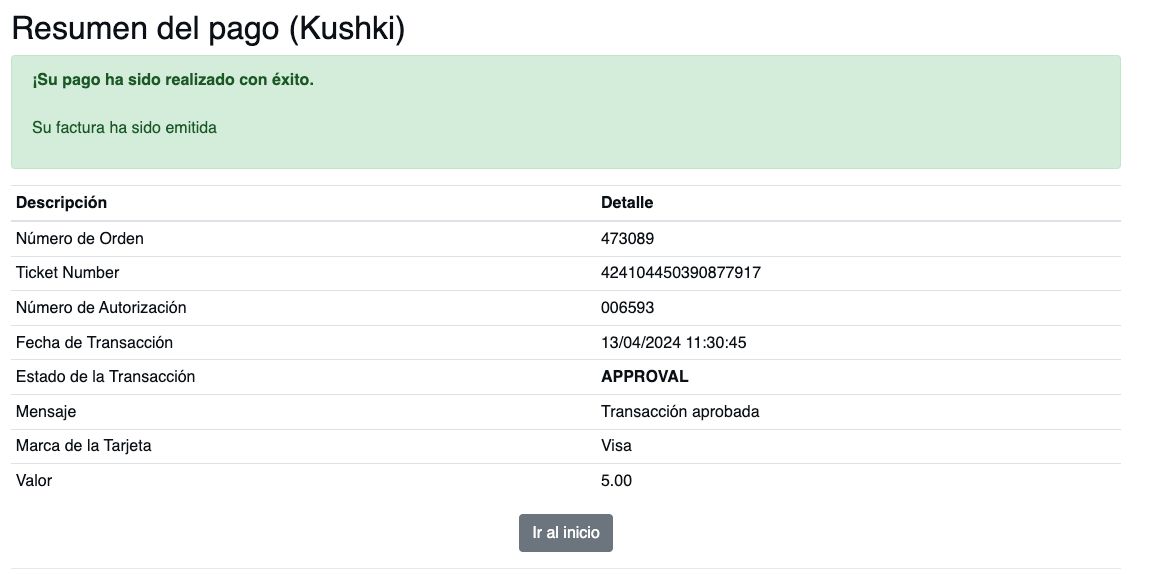Click the bold APPROVAL status value
Viewport: 1172px width, 574px height.
tap(645, 377)
